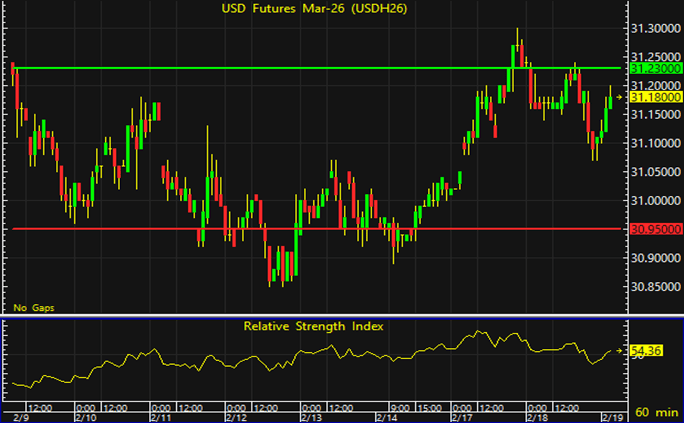The height and width of the screenshot is (423, 684).
Task: Select the green 31.23000 price tag
Action: [655, 68]
